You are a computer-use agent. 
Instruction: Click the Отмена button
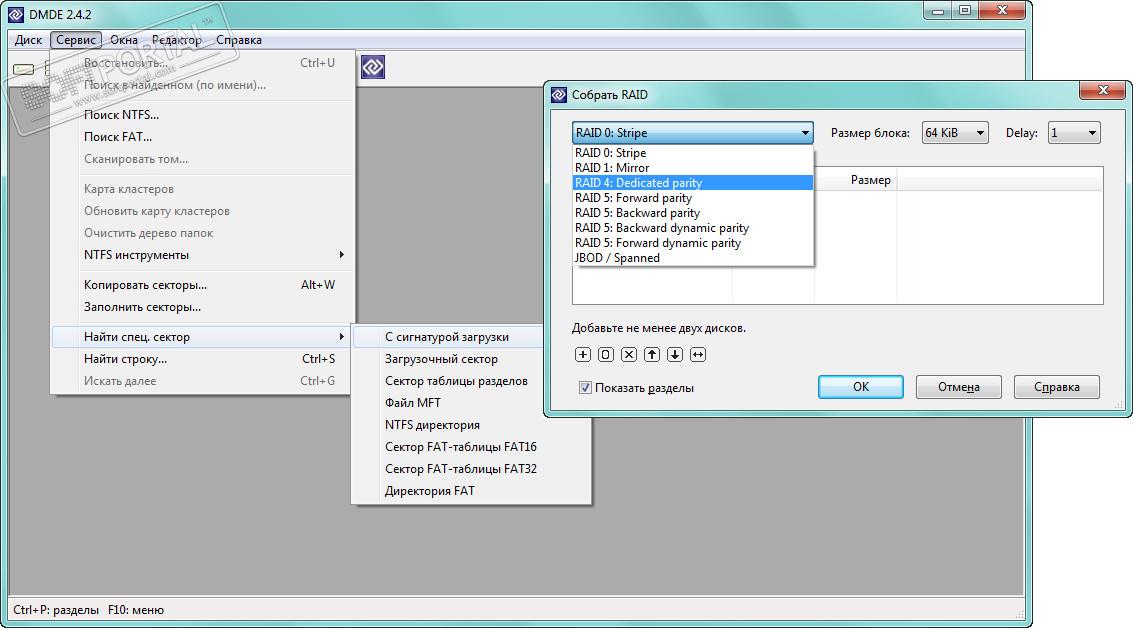click(x=959, y=387)
